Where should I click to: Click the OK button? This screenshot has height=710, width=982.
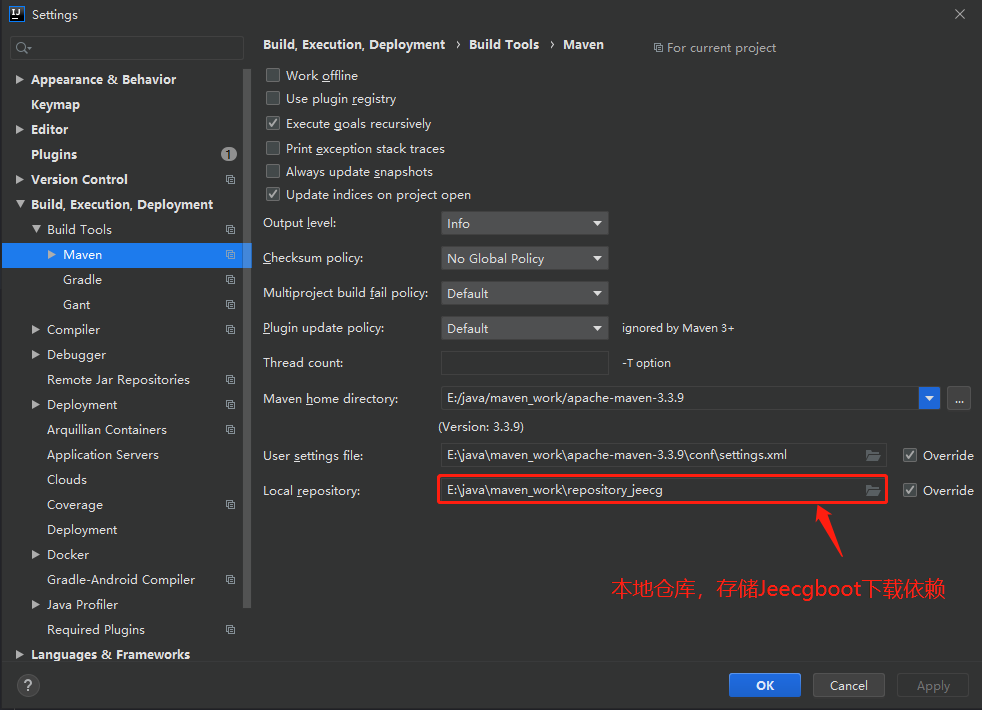click(765, 685)
